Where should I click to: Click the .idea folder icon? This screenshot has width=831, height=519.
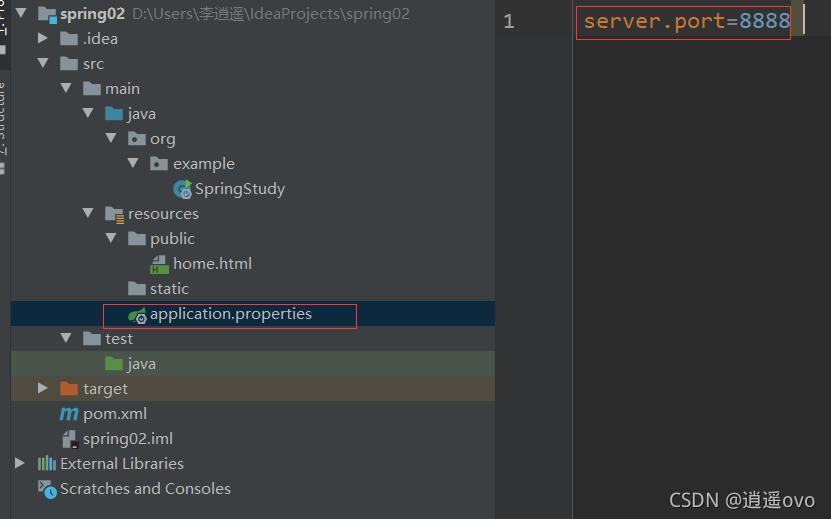pos(69,39)
